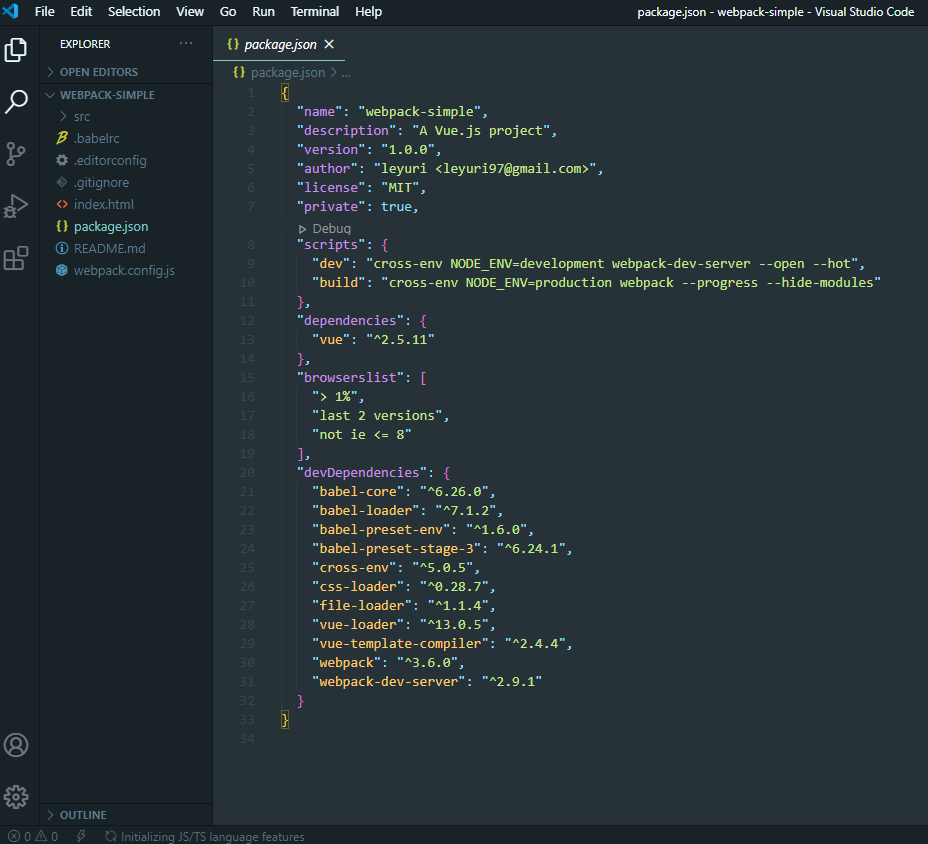Click the "webpack-dev-server" dependency line
Image resolution: width=928 pixels, height=844 pixels.
427,681
